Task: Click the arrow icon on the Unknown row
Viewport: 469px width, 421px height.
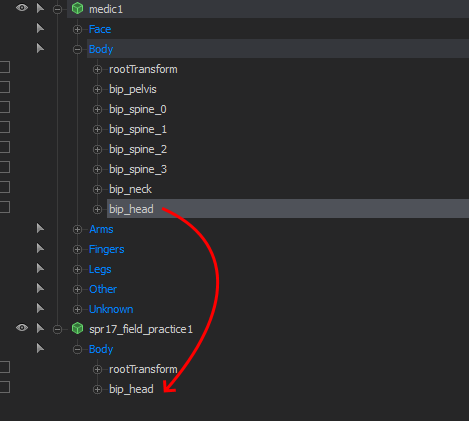Action: 40,308
